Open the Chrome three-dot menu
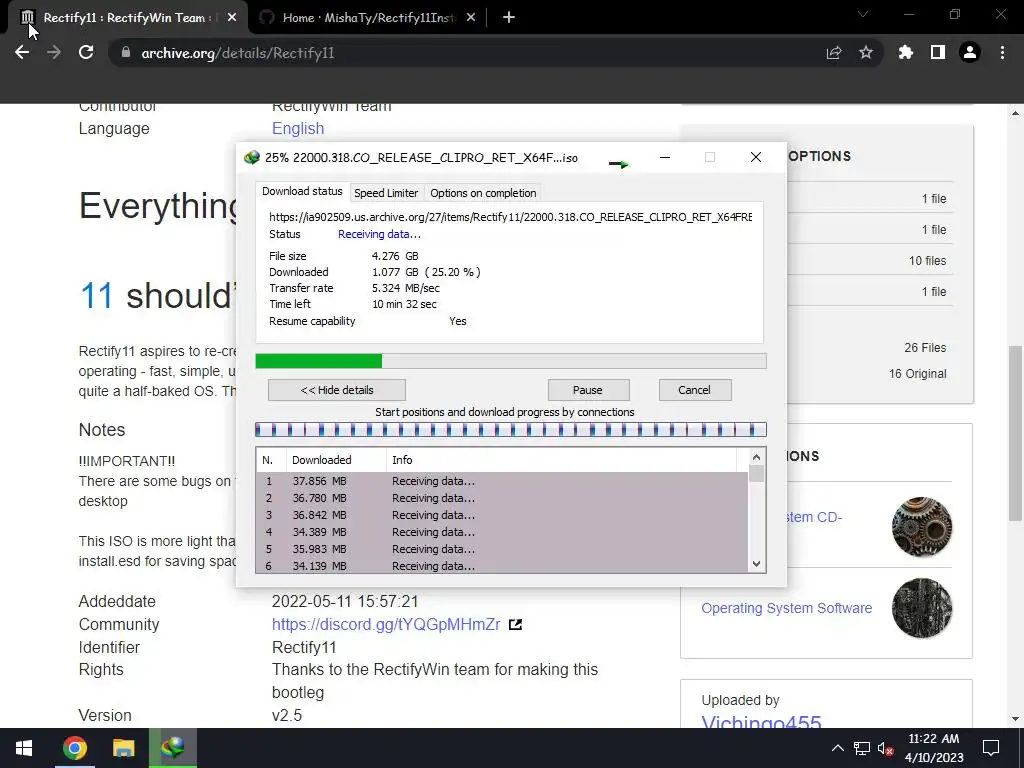The width and height of the screenshot is (1024, 768). pos(1002,52)
